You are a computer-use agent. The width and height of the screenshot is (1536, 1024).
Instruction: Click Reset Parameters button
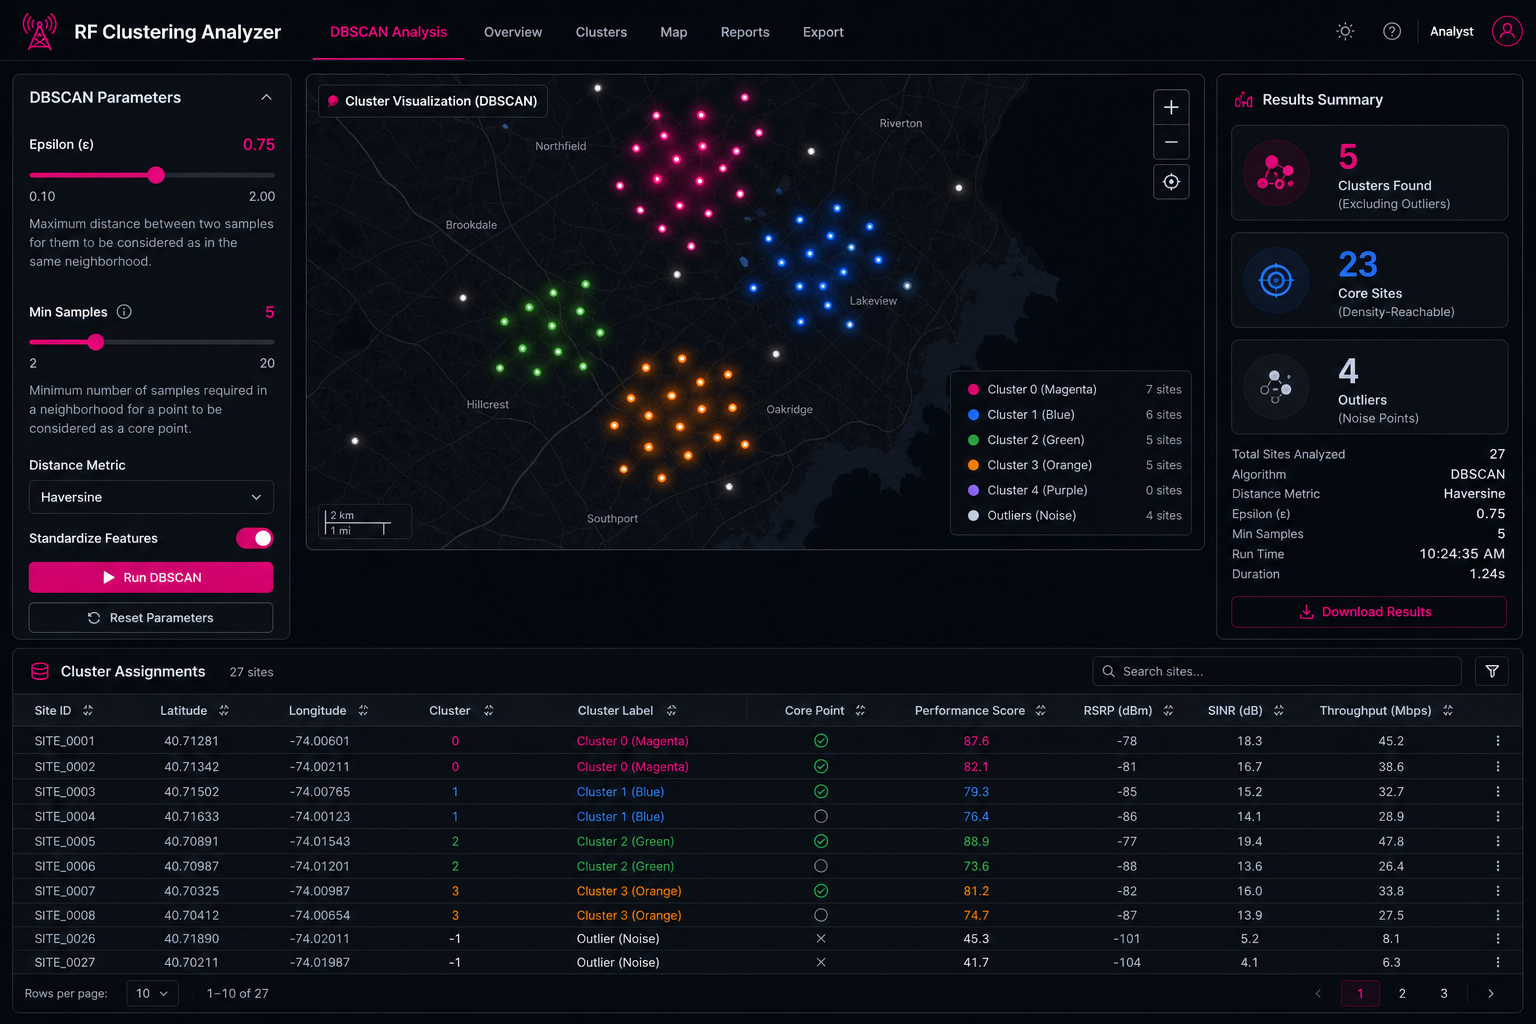pyautogui.click(x=151, y=617)
